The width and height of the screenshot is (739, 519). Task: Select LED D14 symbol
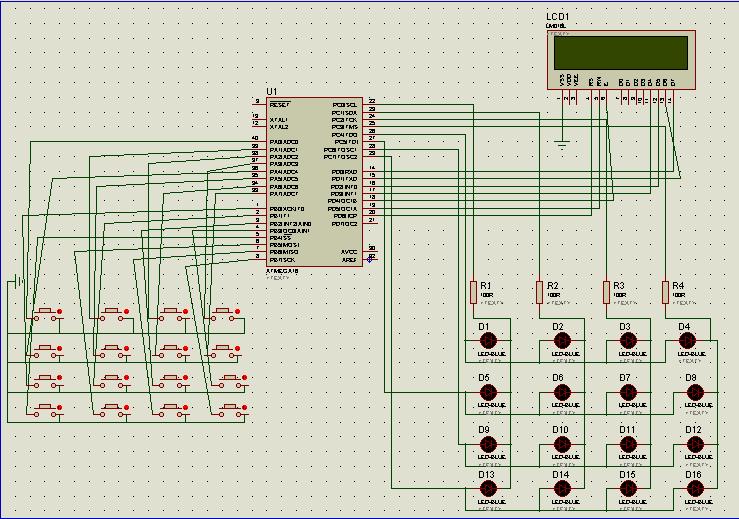(x=562, y=488)
